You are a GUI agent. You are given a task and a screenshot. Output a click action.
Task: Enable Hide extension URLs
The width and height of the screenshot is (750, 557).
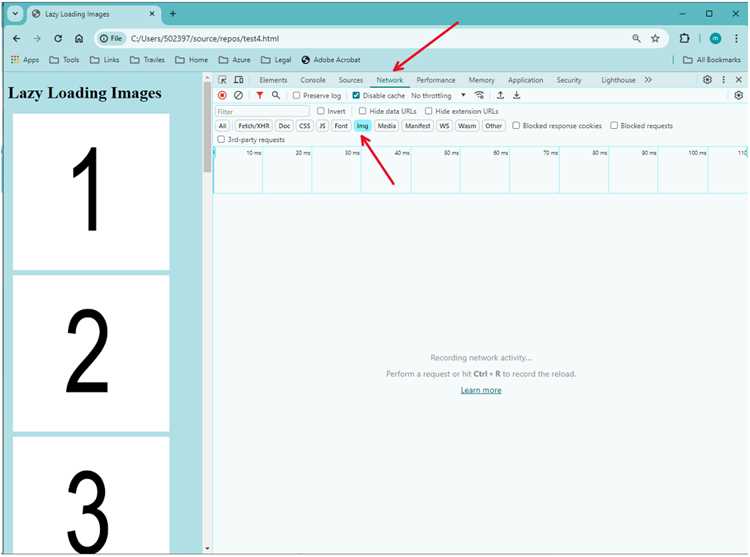429,111
